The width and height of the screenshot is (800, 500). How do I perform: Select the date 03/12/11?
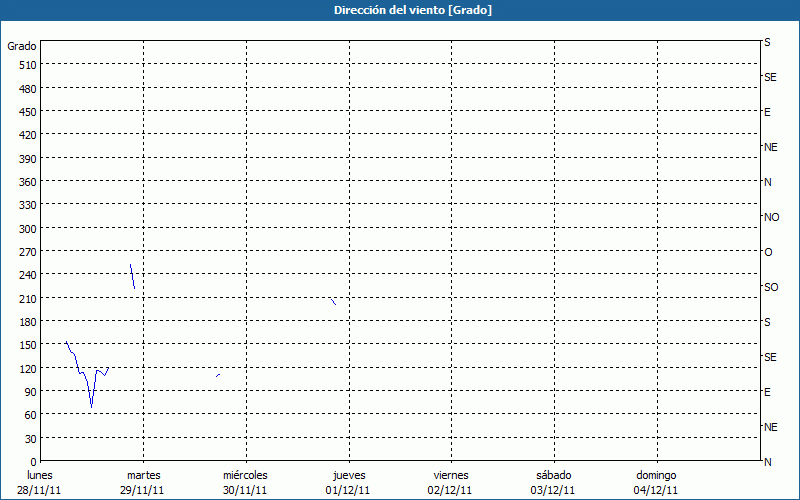click(553, 490)
